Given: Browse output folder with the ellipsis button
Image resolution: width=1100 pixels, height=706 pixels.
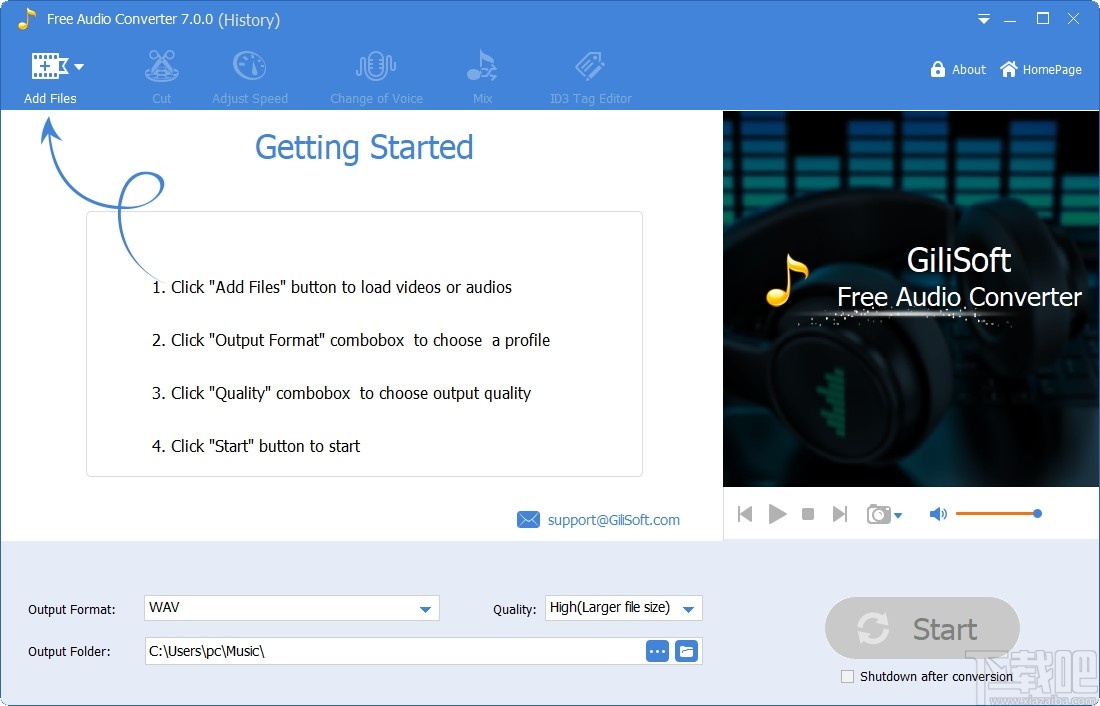Looking at the screenshot, I should [657, 650].
